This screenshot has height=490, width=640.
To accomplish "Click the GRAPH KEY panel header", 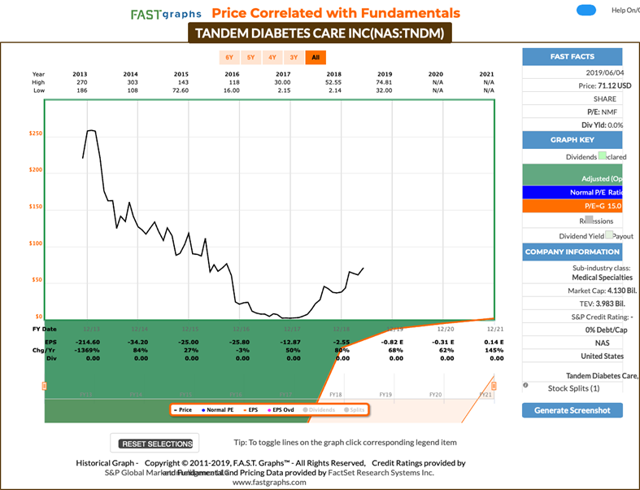I will click(x=572, y=140).
